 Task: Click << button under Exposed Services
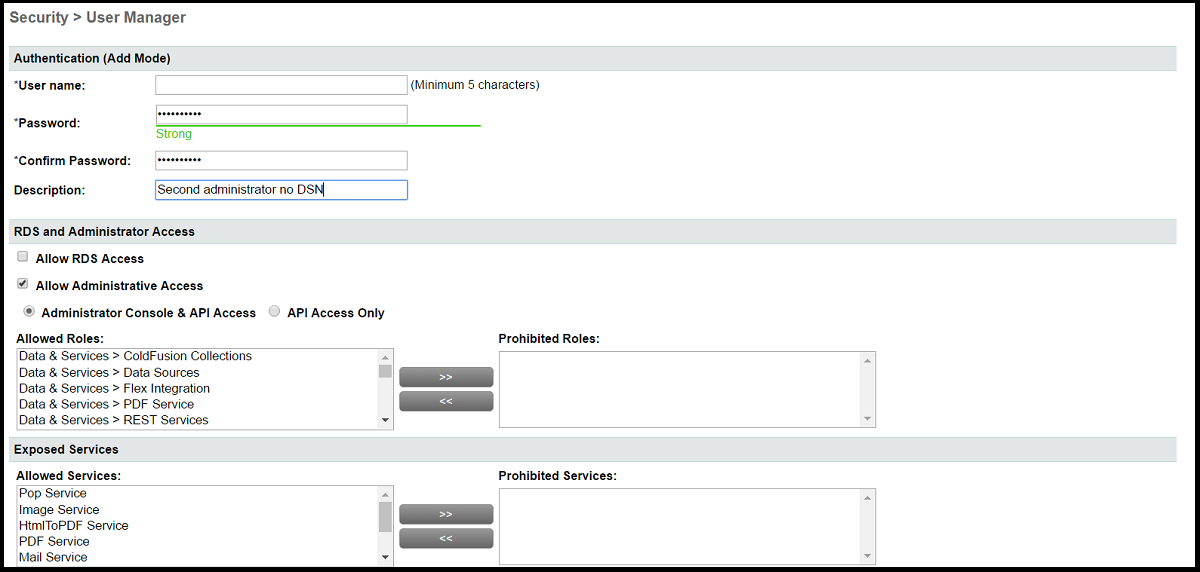click(446, 538)
